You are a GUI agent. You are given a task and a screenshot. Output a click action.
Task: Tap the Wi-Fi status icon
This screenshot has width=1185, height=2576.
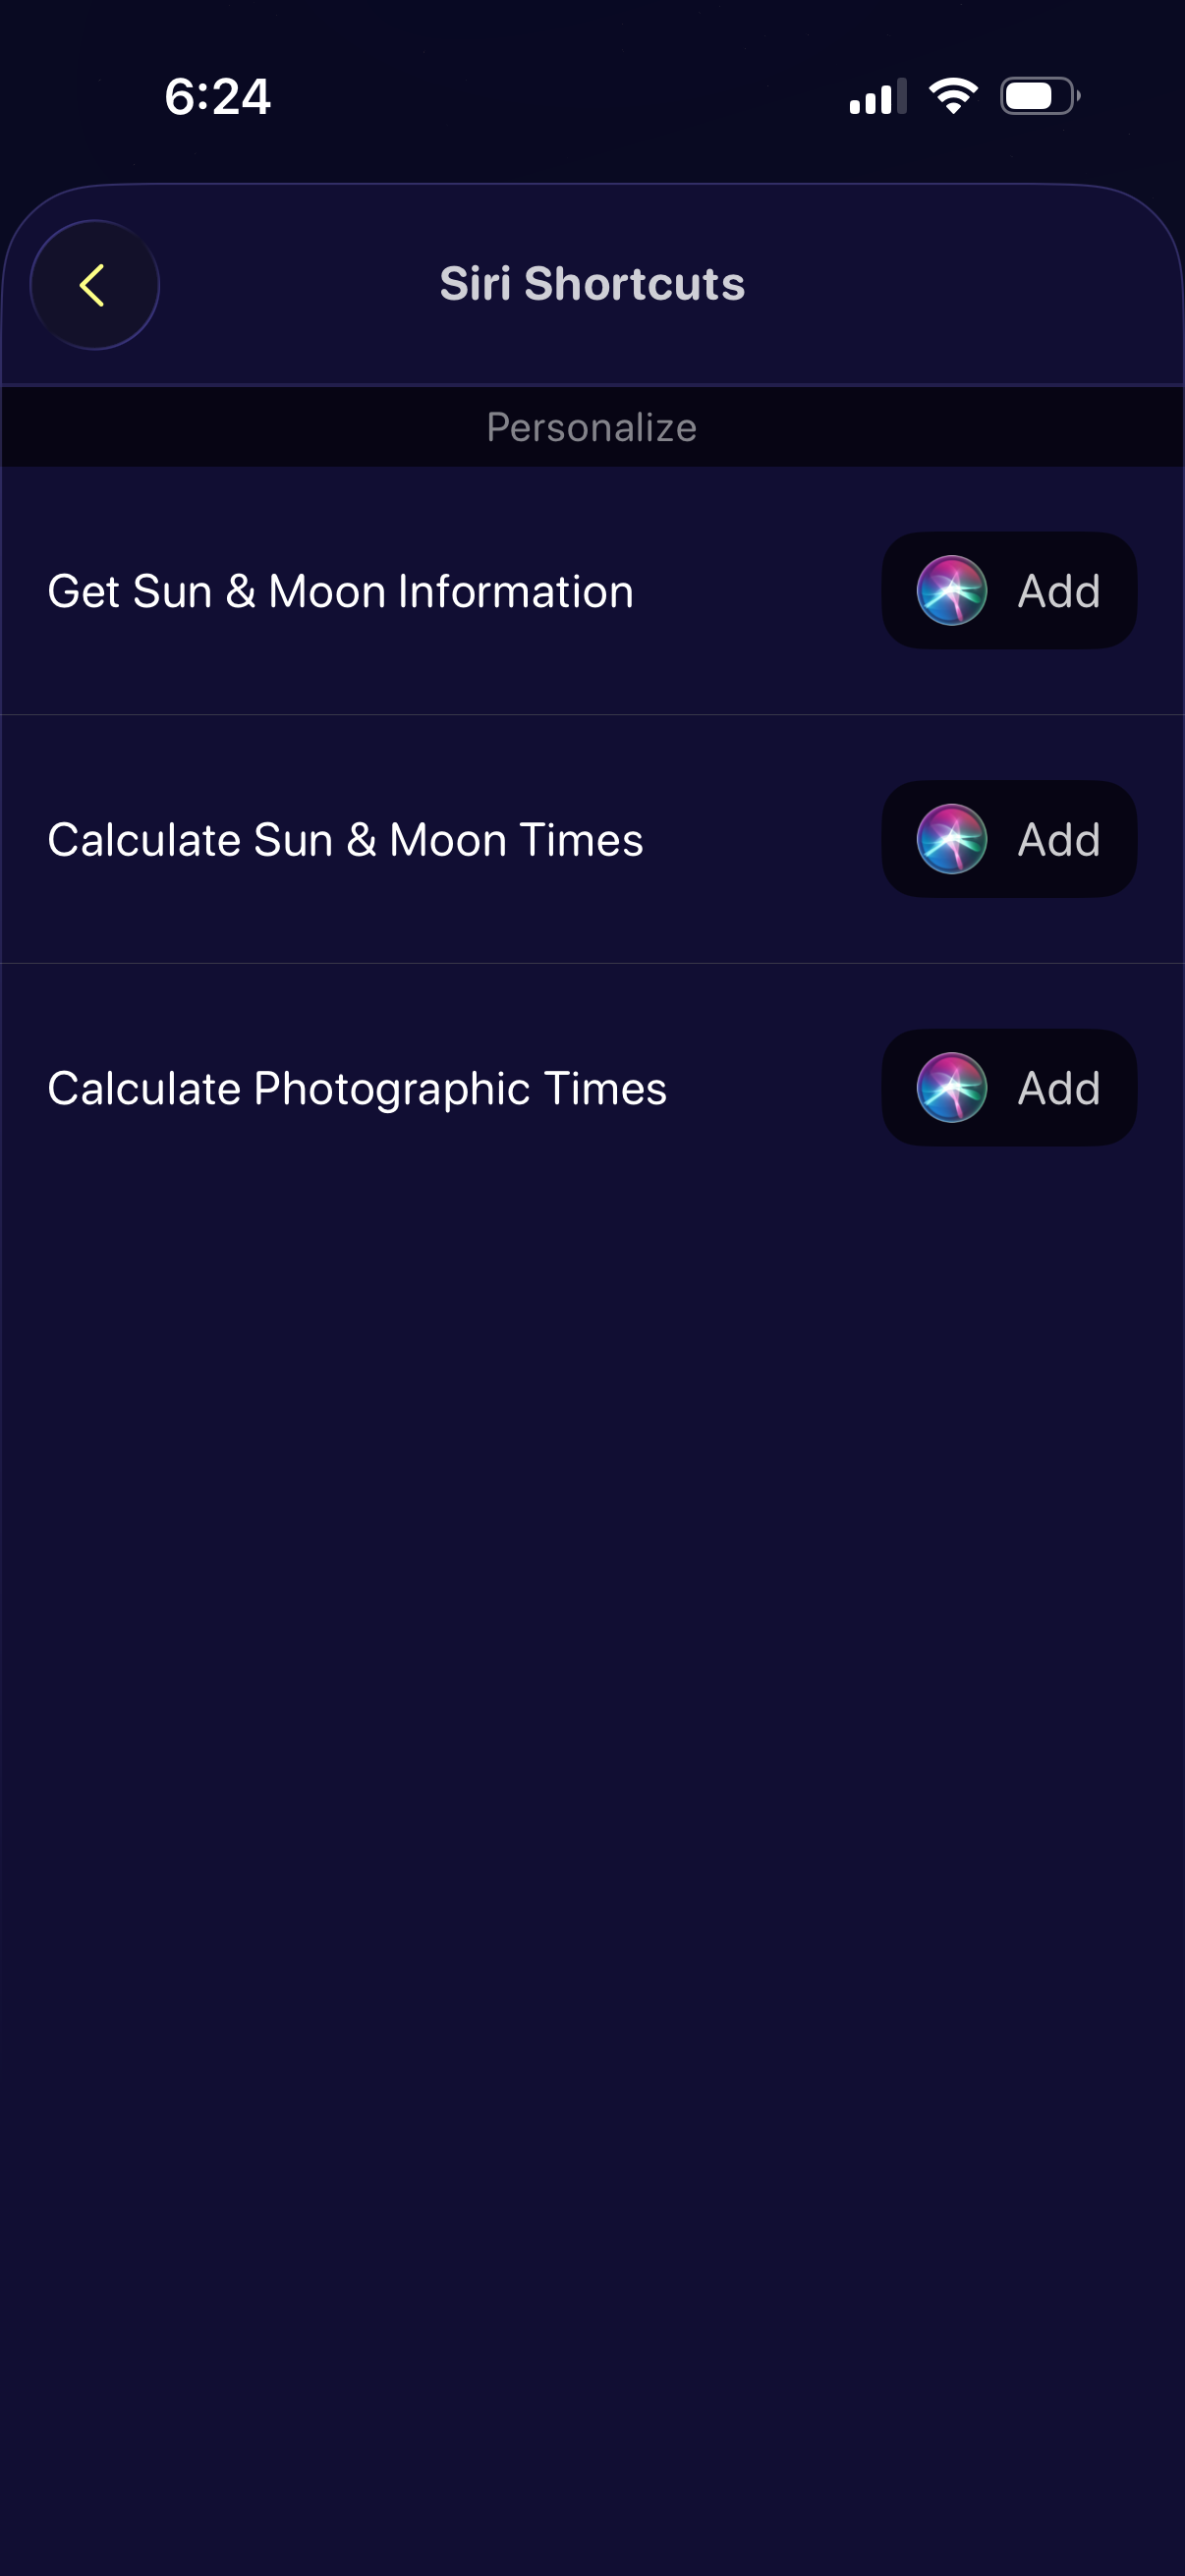[953, 97]
